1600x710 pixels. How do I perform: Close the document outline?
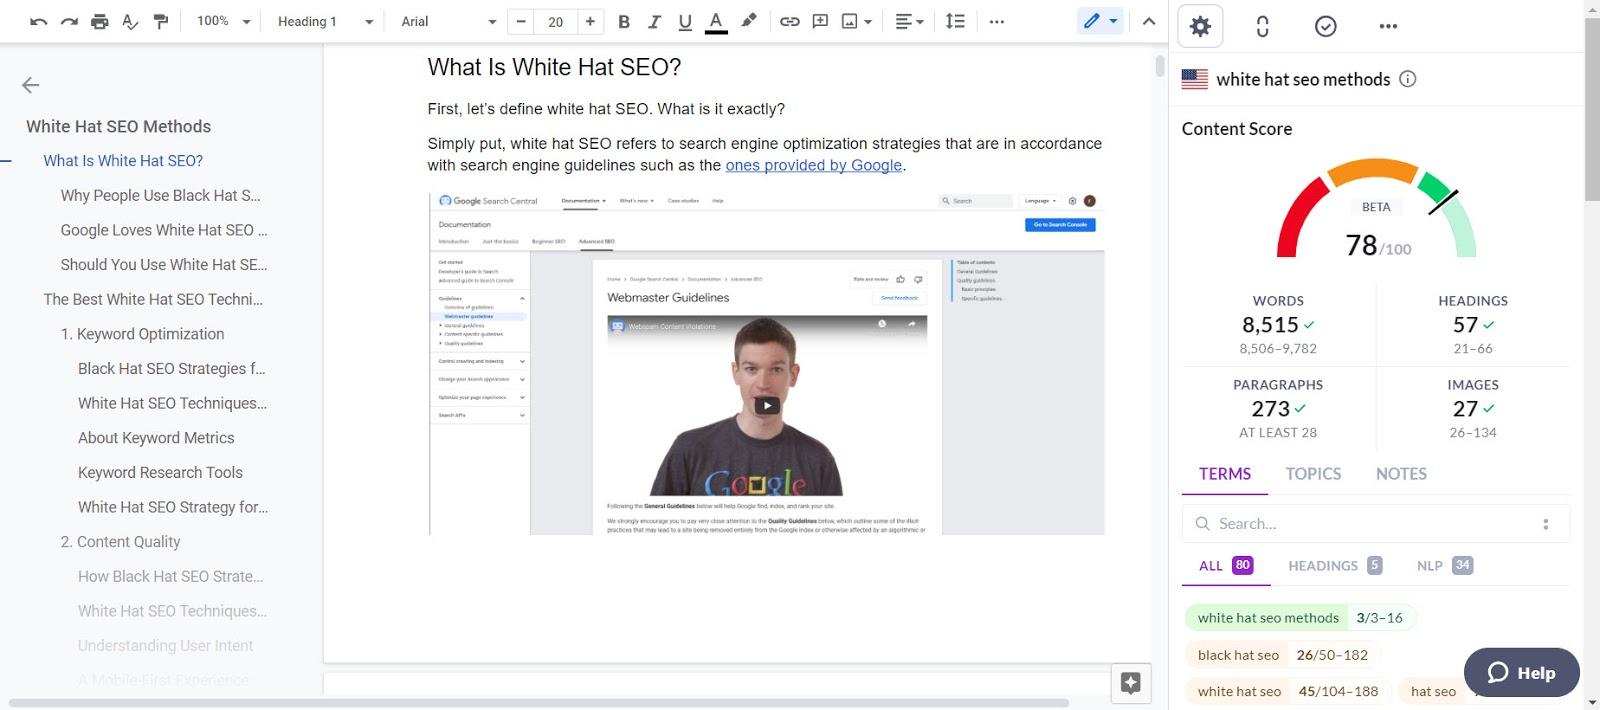click(31, 85)
